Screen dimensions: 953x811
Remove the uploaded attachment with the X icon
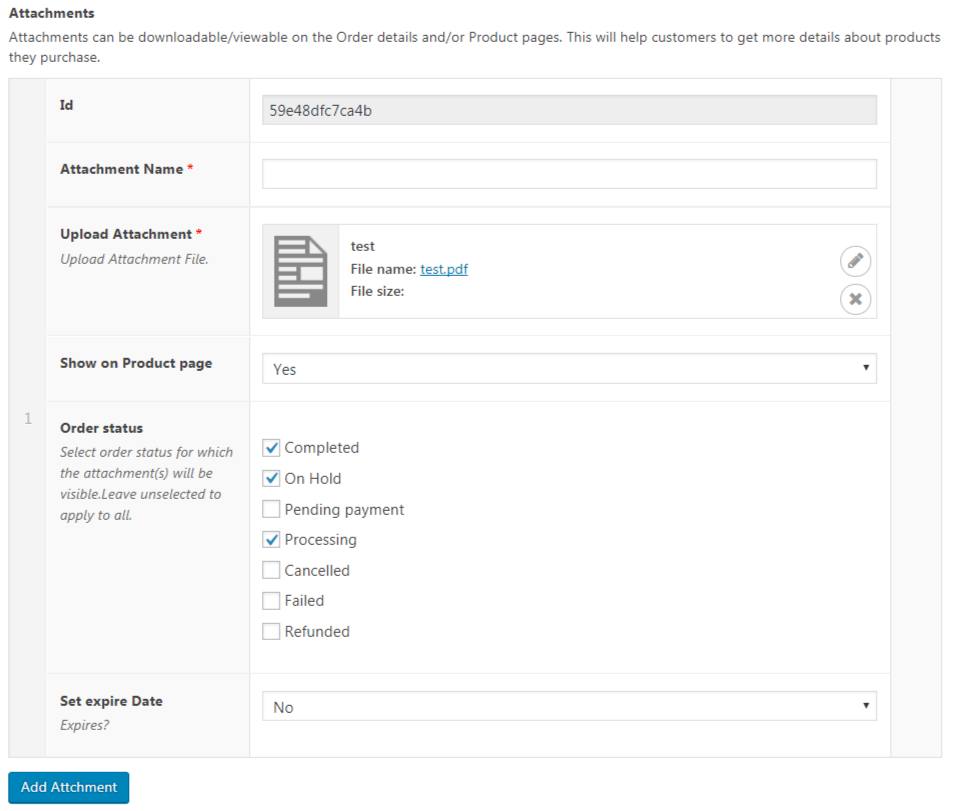coord(855,299)
